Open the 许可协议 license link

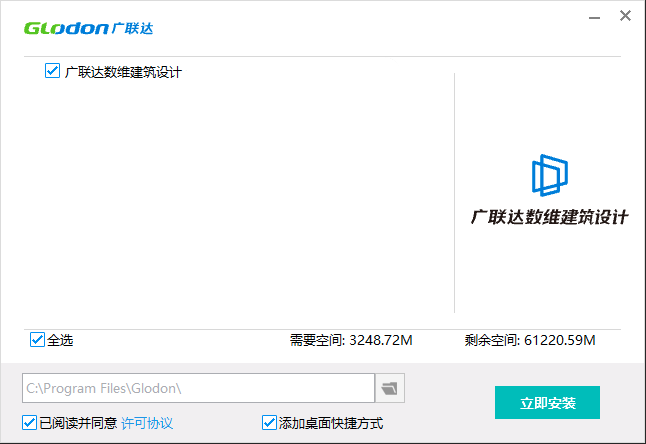(147, 423)
